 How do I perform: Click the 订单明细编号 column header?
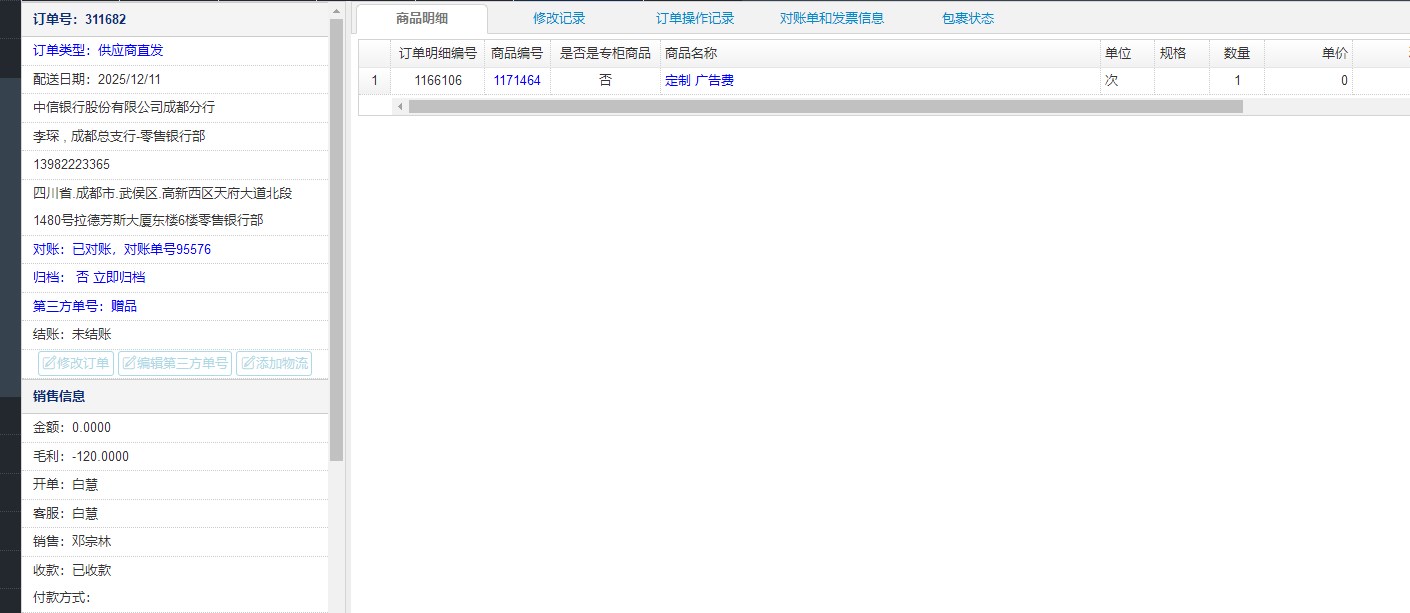click(x=438, y=53)
